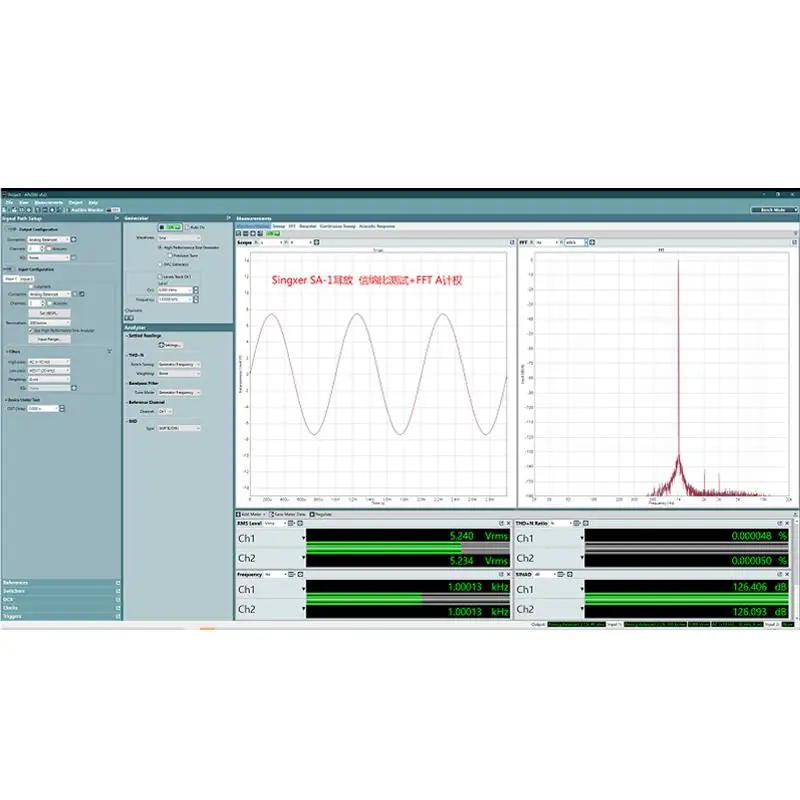Close the SINAD meter panel
Image resolution: width=800 pixels, height=800 pixels.
click(787, 574)
